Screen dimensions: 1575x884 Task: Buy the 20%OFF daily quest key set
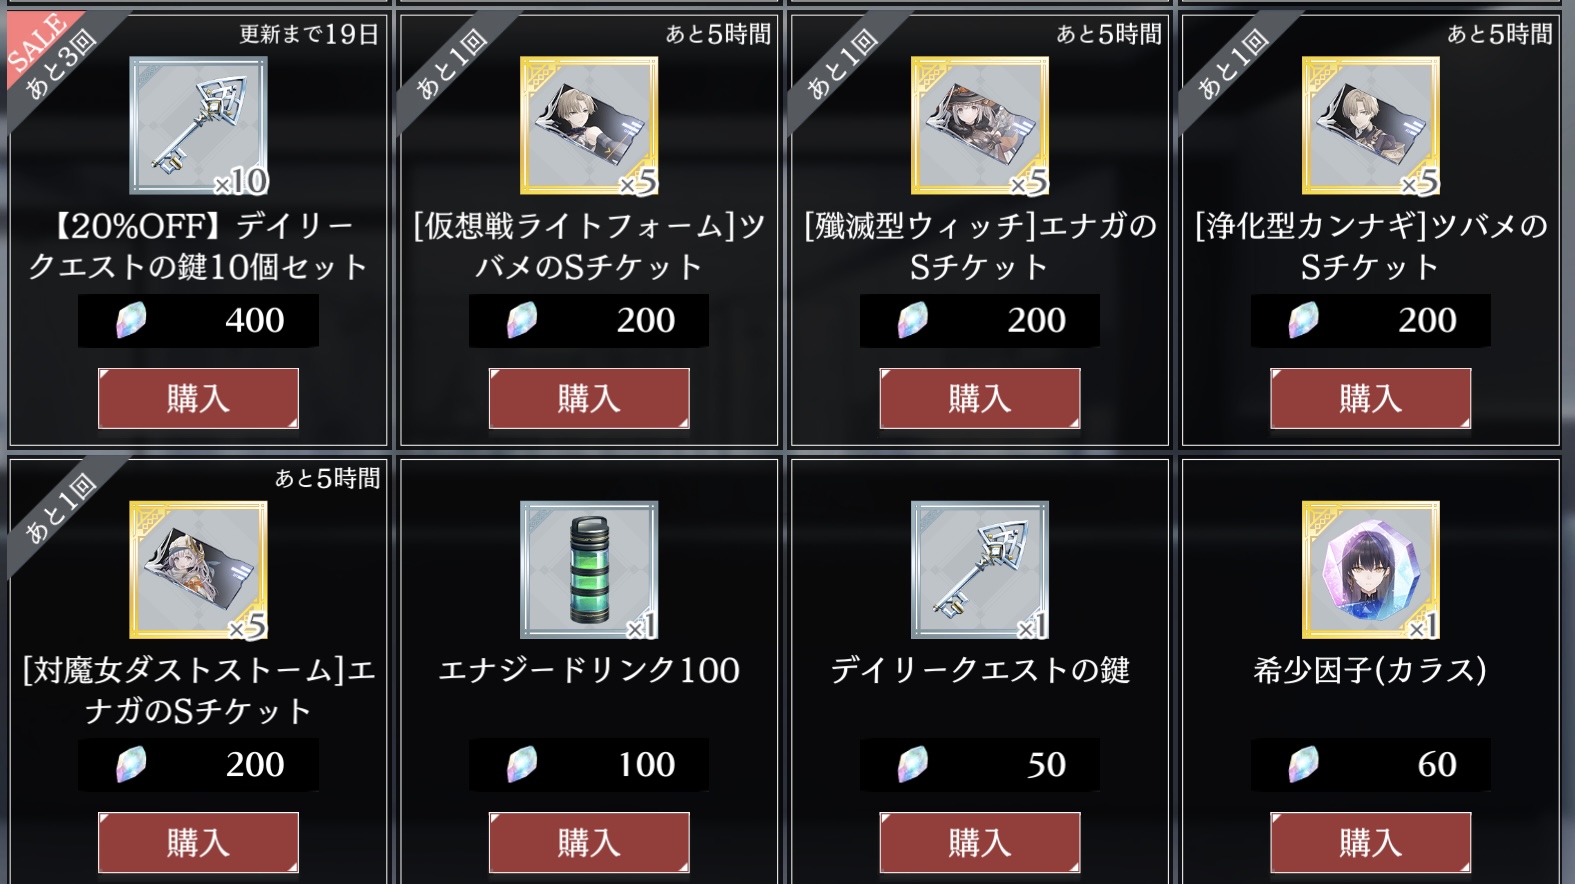click(198, 398)
